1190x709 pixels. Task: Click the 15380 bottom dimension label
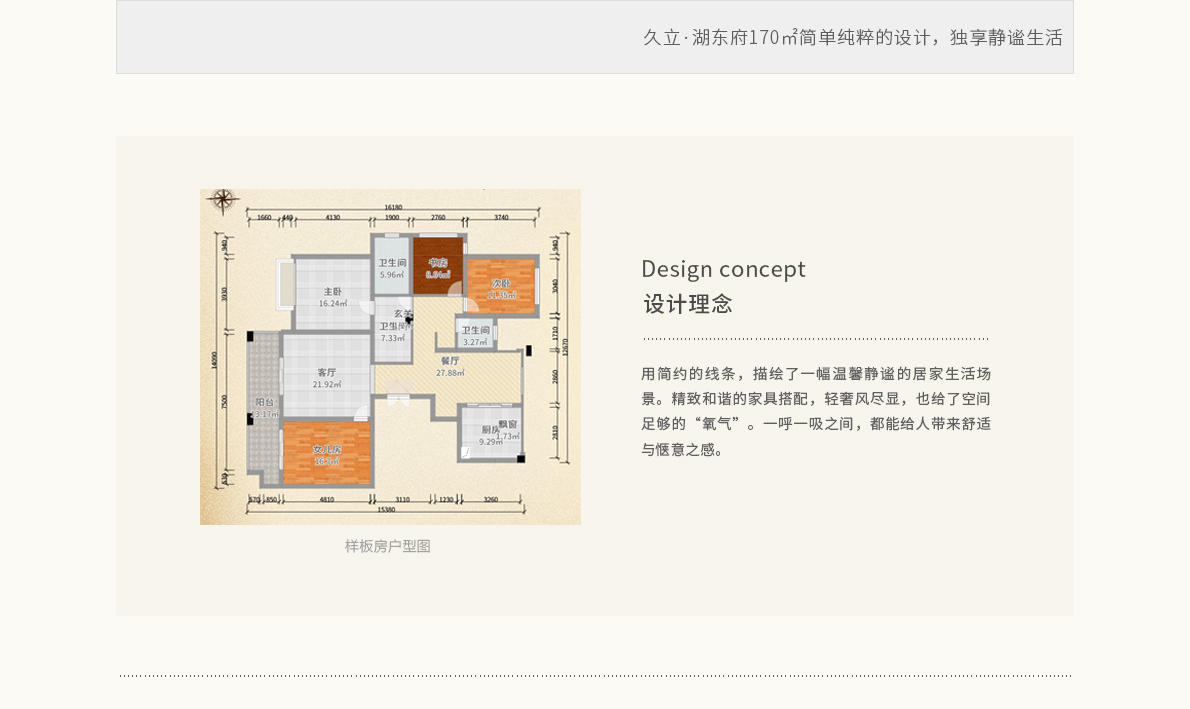point(386,509)
